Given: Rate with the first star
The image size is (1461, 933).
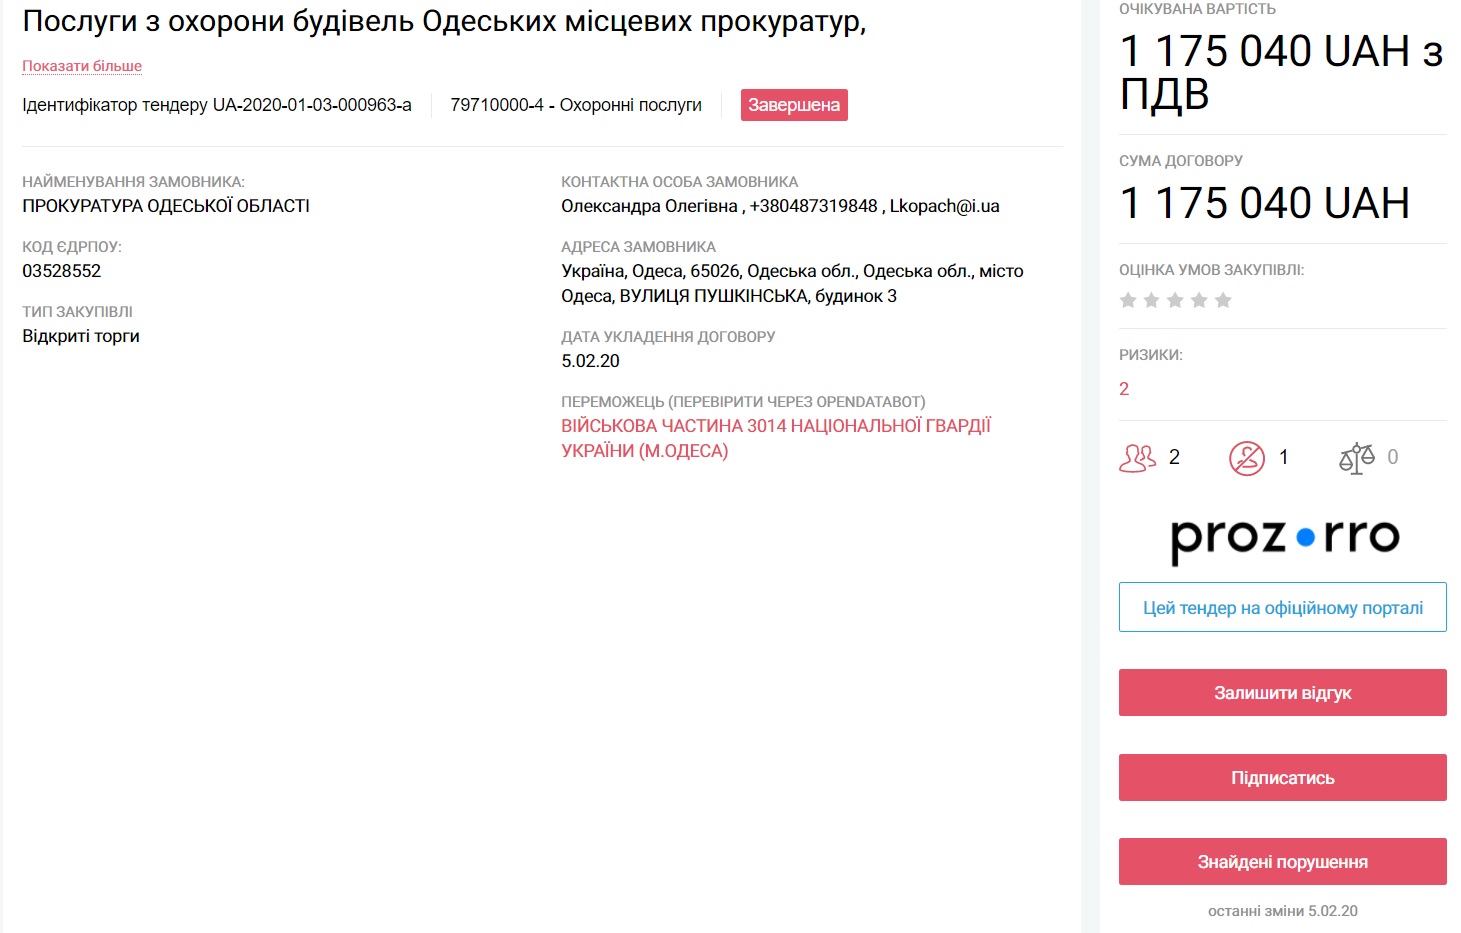Looking at the screenshot, I should point(1128,300).
